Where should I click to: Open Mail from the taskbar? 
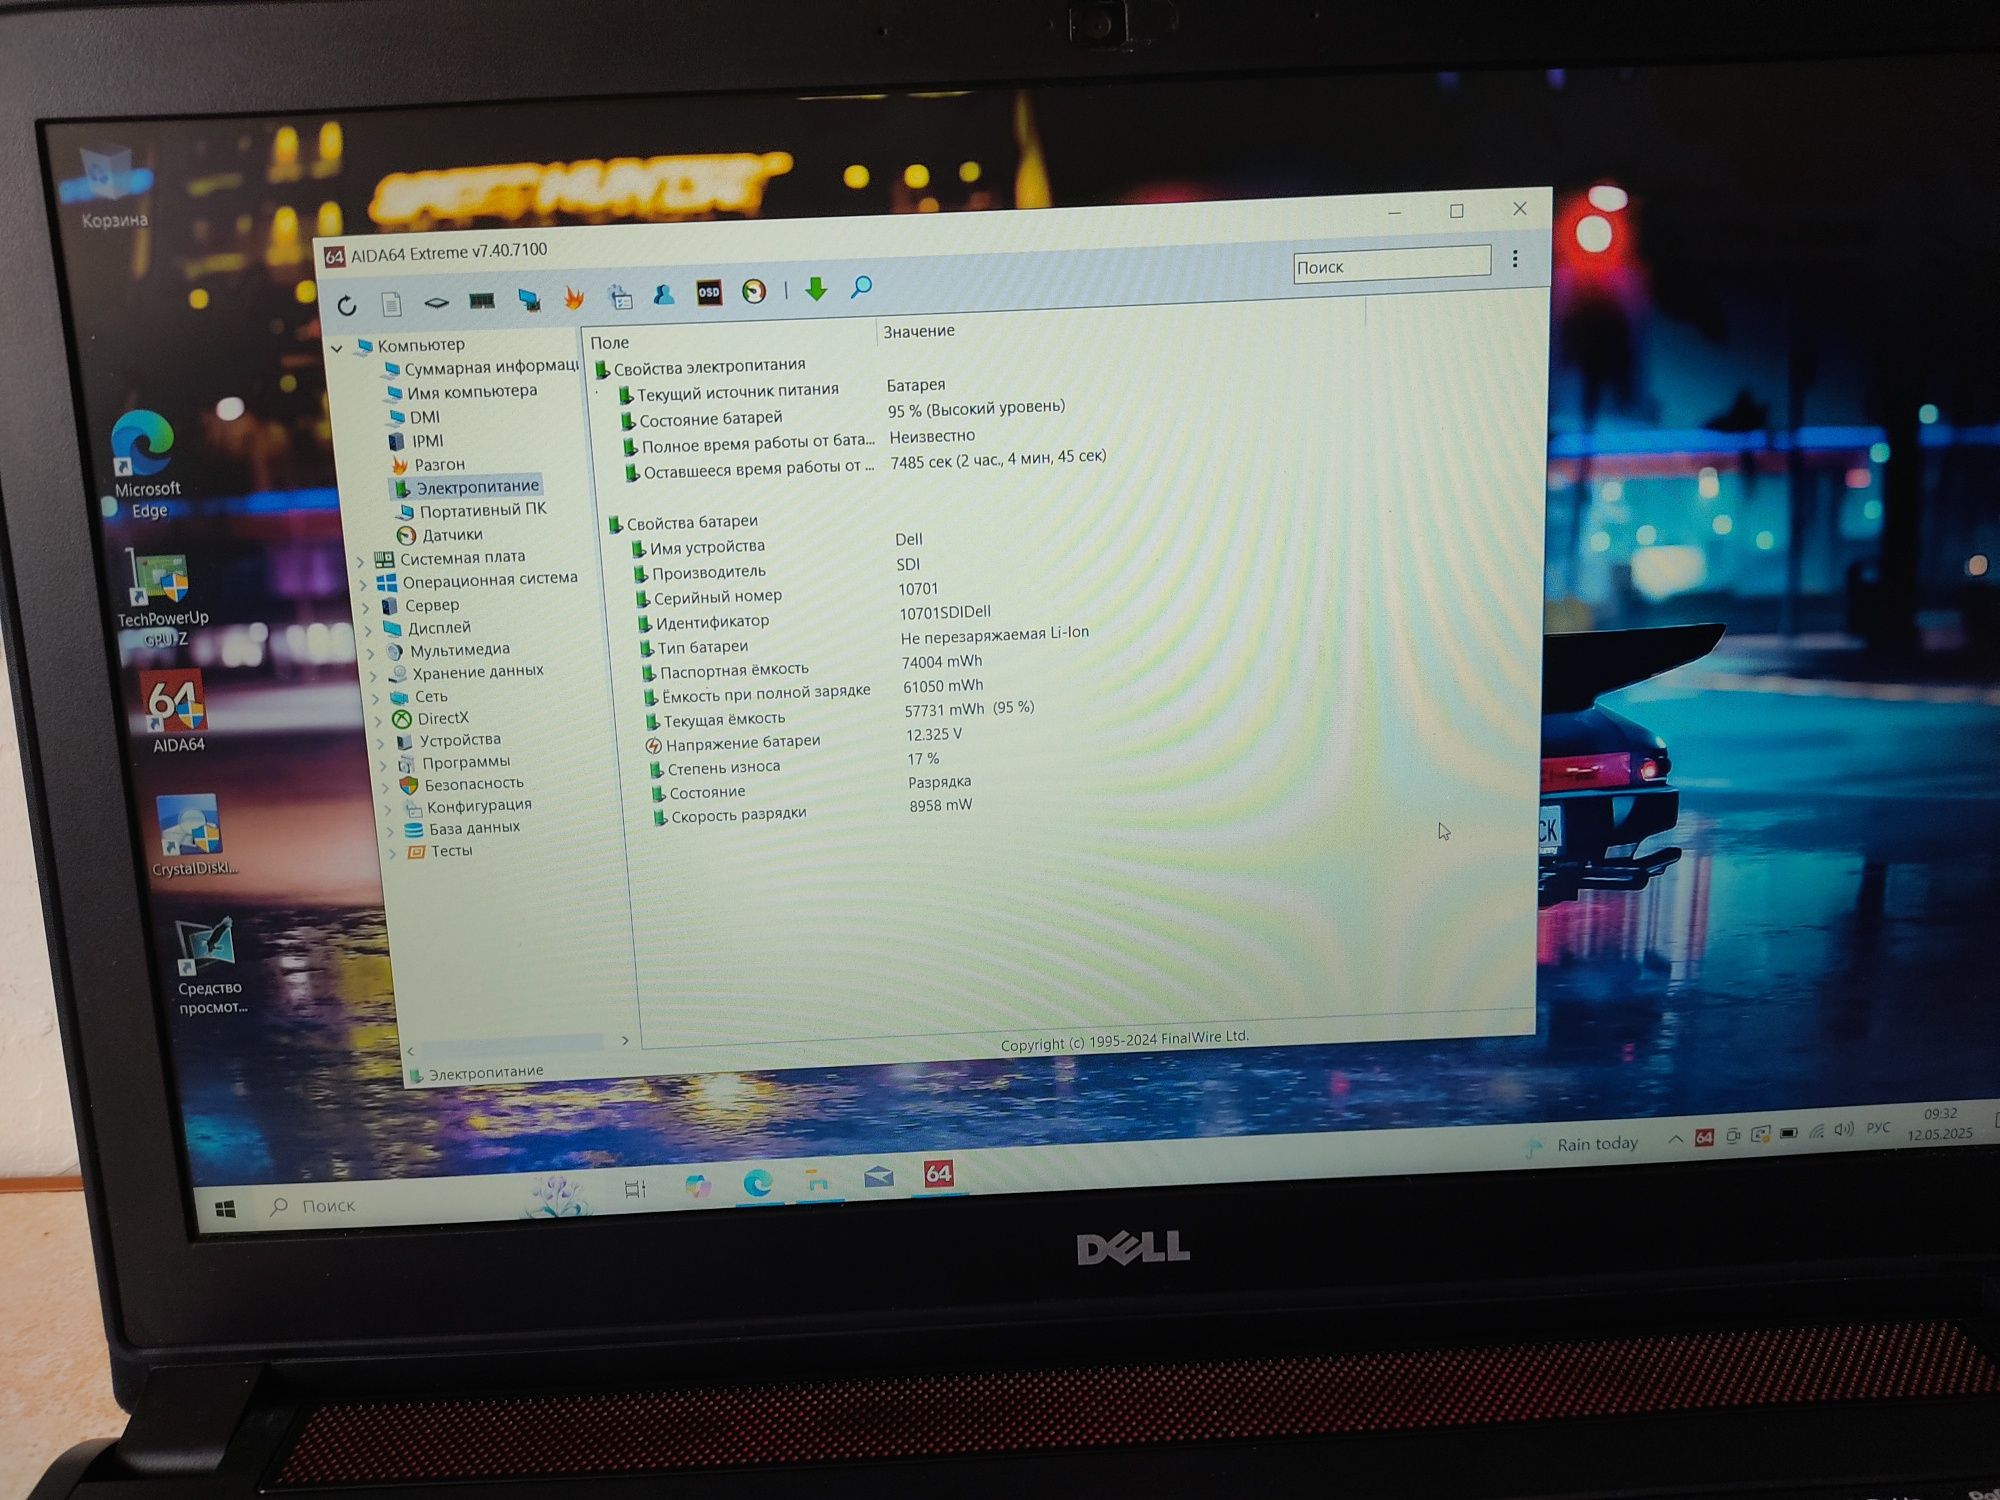coord(878,1177)
